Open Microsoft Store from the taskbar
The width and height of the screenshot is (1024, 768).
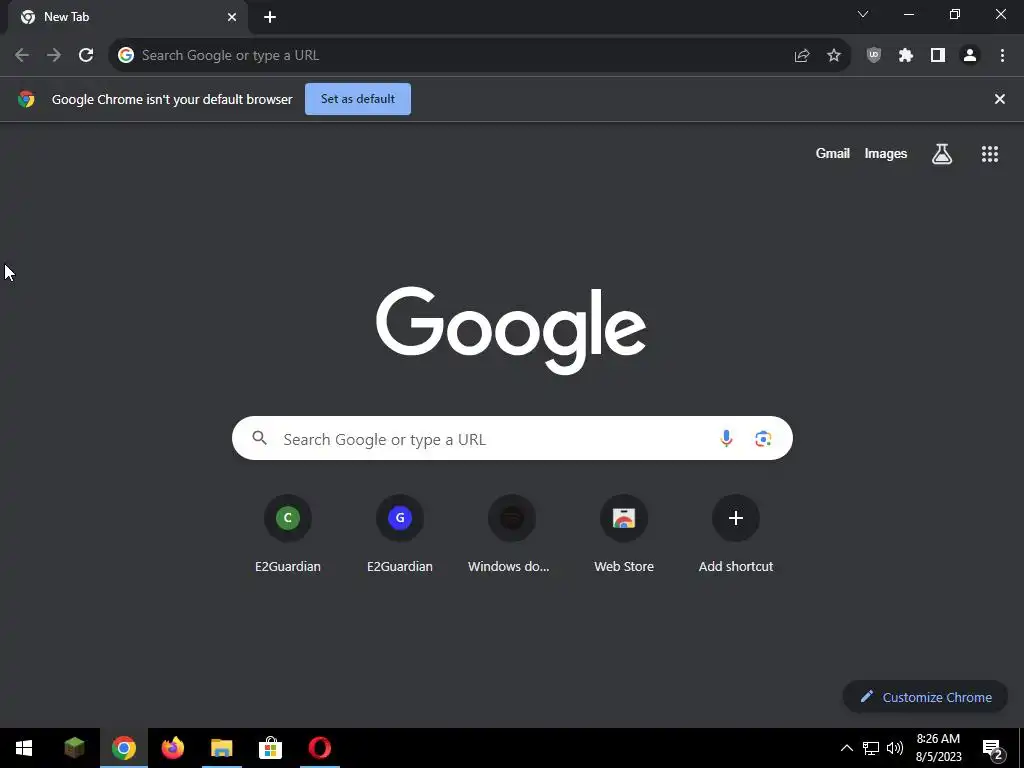(270, 748)
